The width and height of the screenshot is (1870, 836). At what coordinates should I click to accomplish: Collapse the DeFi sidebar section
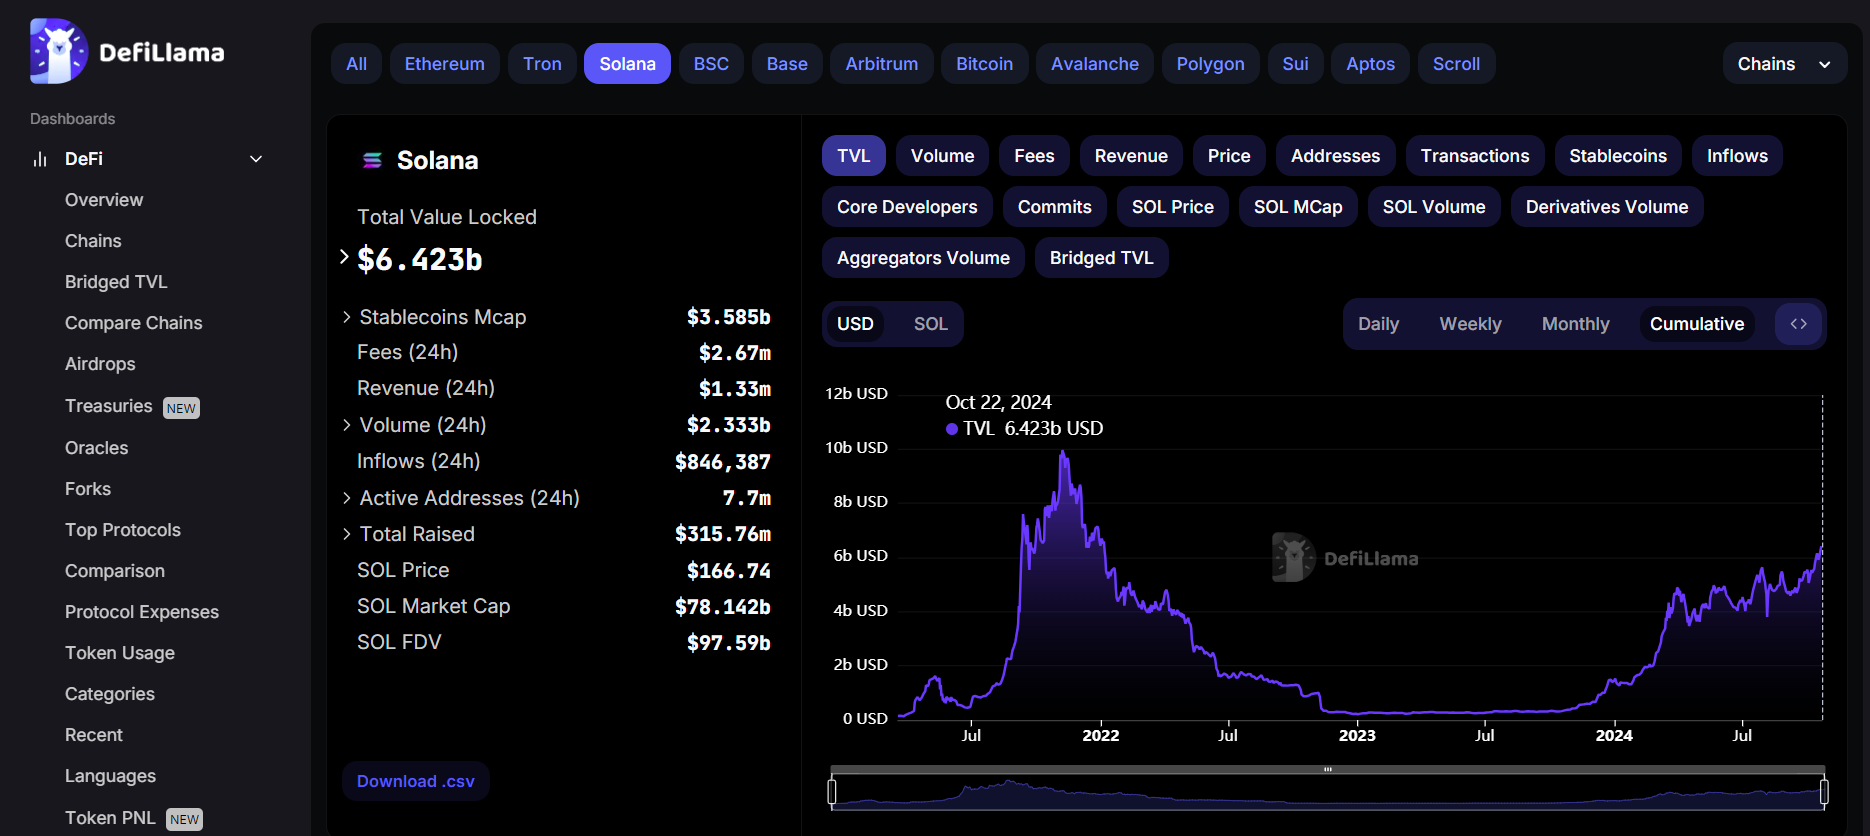(x=256, y=159)
